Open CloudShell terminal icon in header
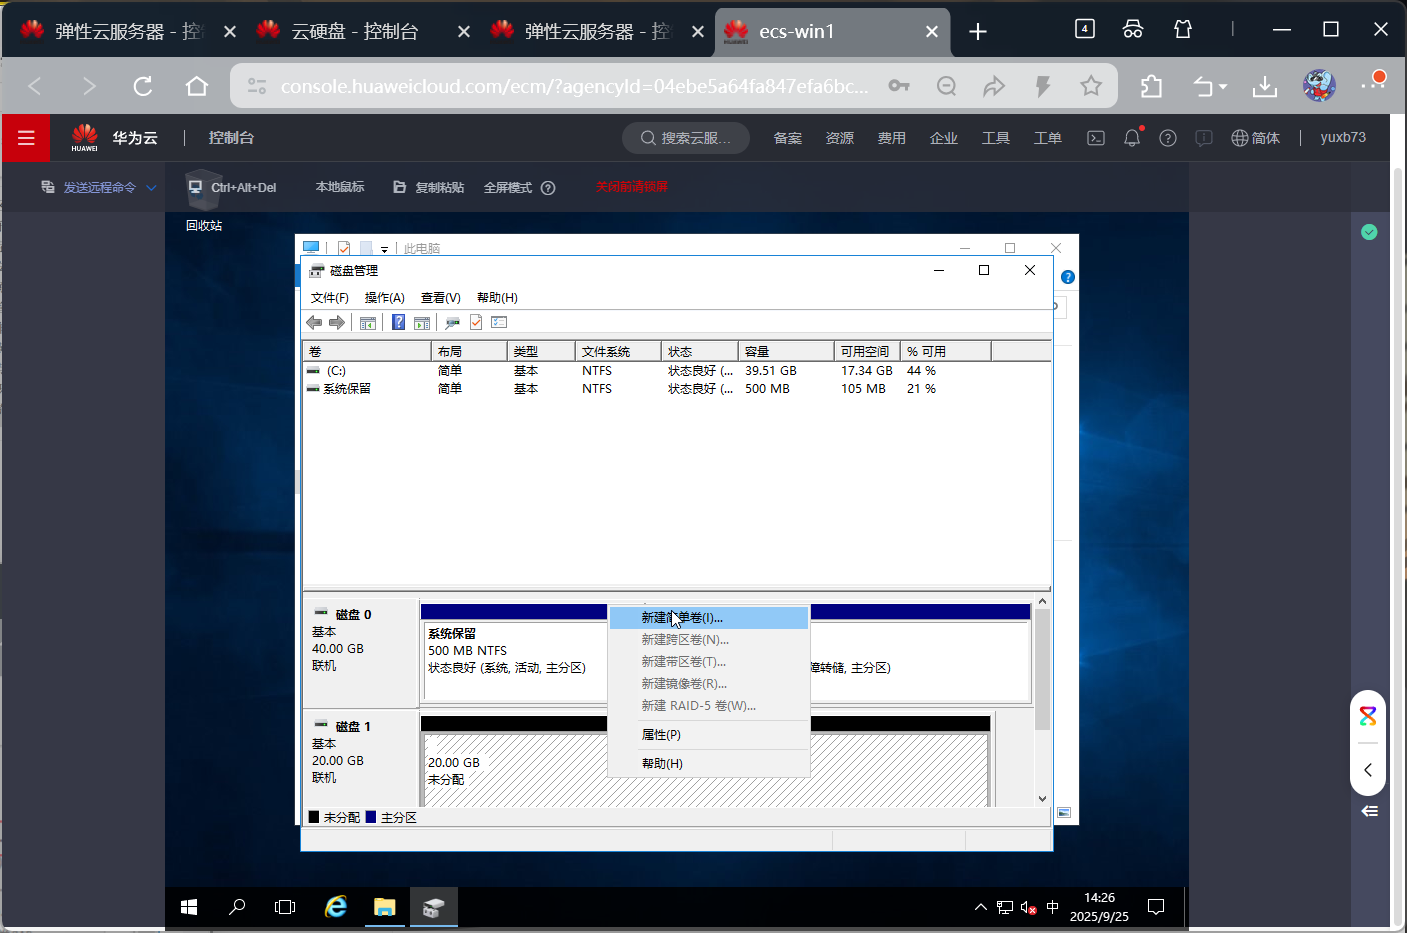Image resolution: width=1407 pixels, height=933 pixels. pos(1096,138)
